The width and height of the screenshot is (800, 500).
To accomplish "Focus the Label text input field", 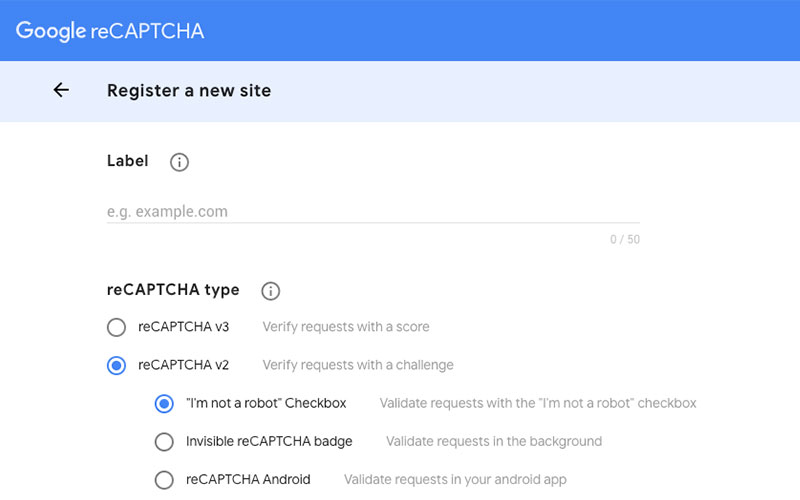I will (372, 211).
